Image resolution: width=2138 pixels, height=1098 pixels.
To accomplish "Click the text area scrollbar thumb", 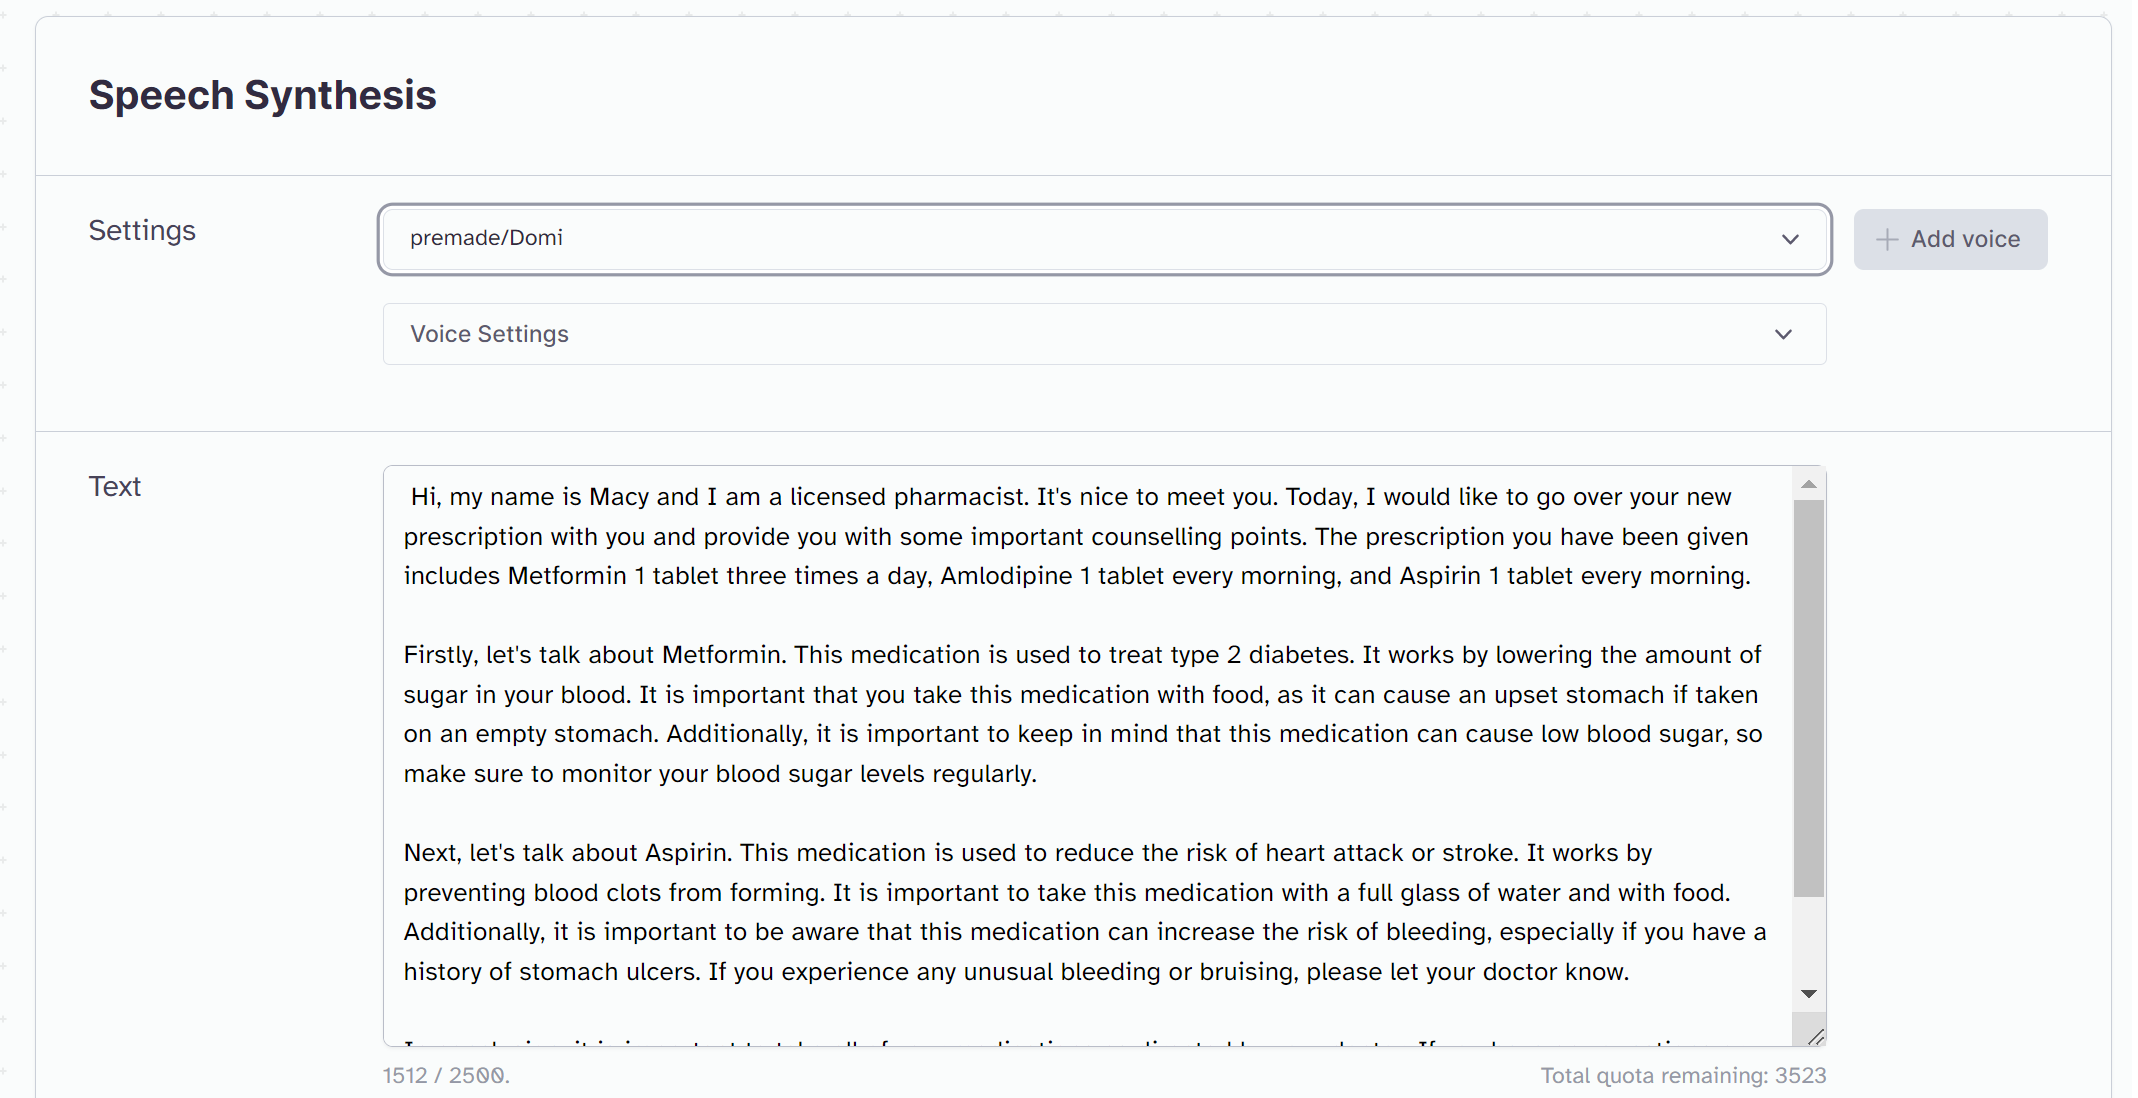I will pyautogui.click(x=1808, y=698).
